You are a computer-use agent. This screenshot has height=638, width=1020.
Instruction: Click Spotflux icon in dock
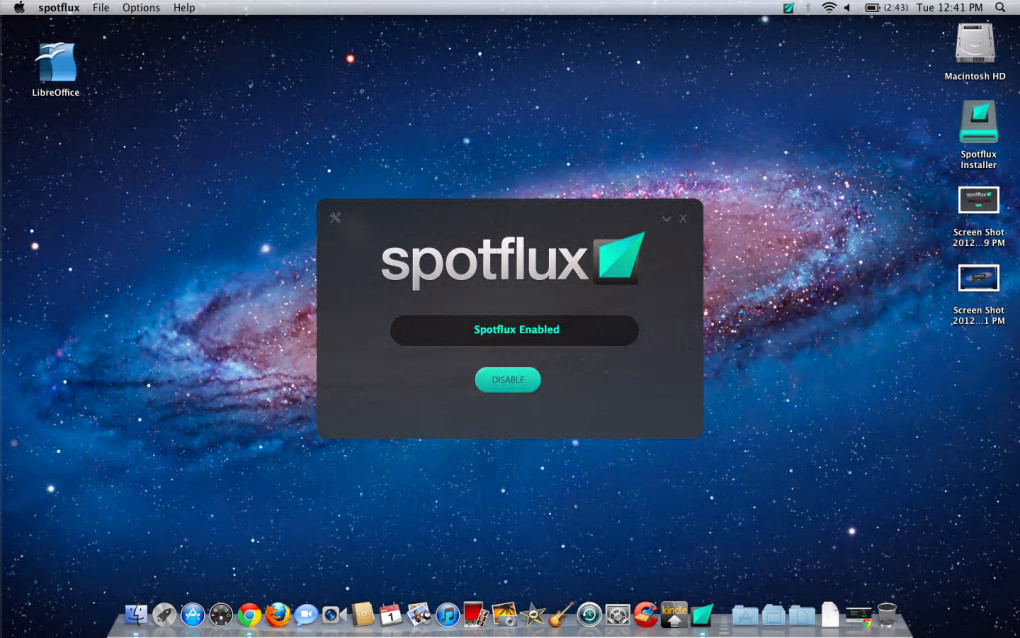(703, 615)
